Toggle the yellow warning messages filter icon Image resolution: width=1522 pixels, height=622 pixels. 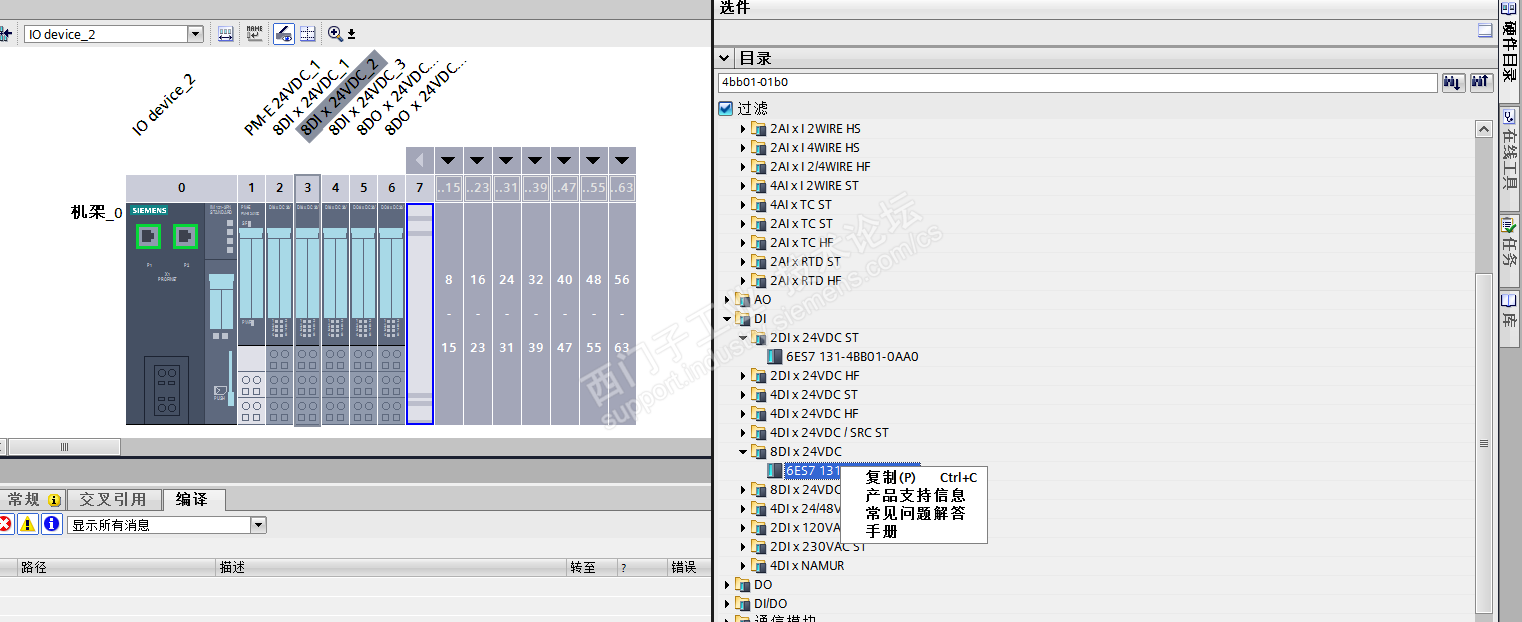[28, 524]
